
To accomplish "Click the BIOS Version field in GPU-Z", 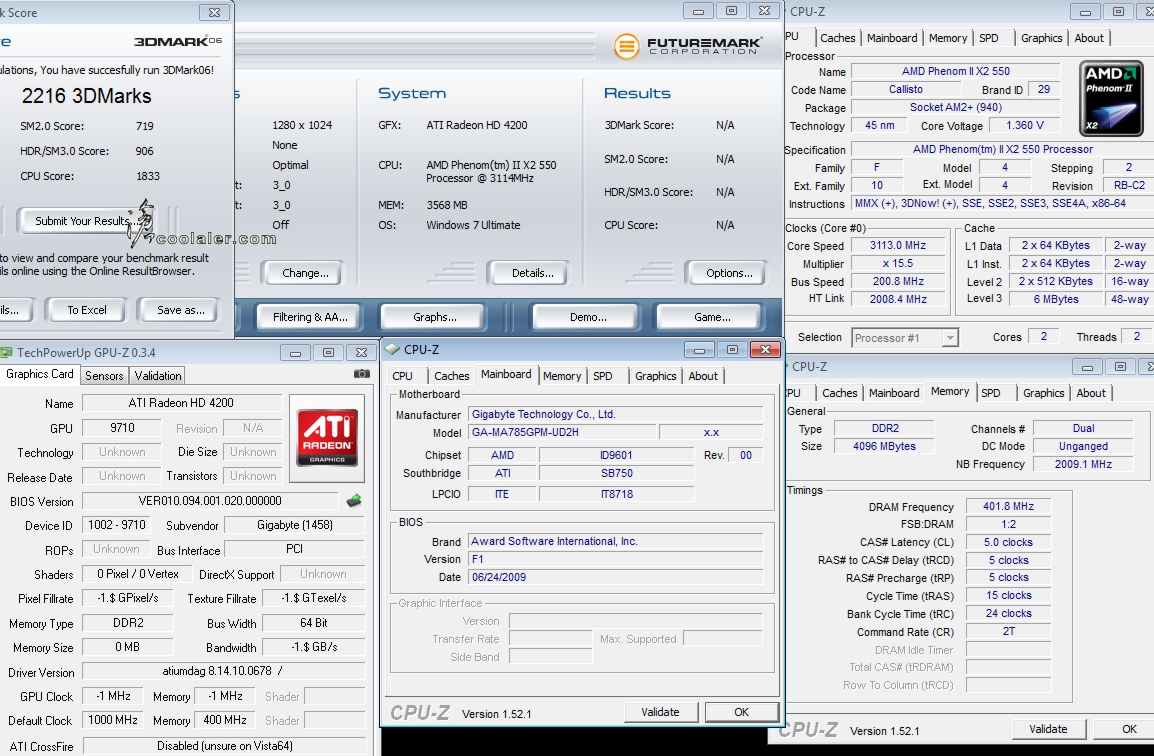I will [x=210, y=501].
